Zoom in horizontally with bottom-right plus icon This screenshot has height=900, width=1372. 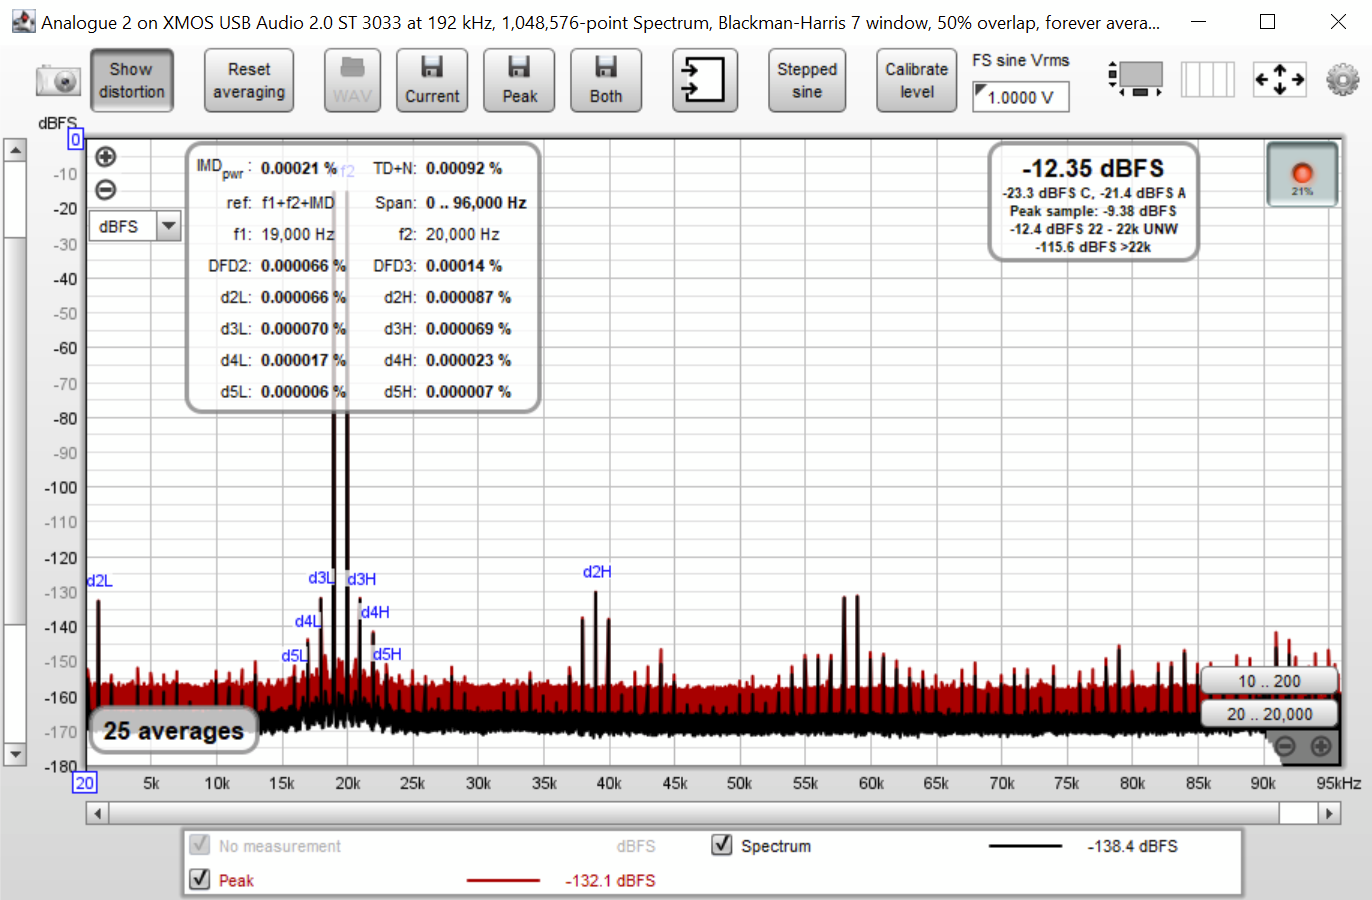pos(1321,746)
